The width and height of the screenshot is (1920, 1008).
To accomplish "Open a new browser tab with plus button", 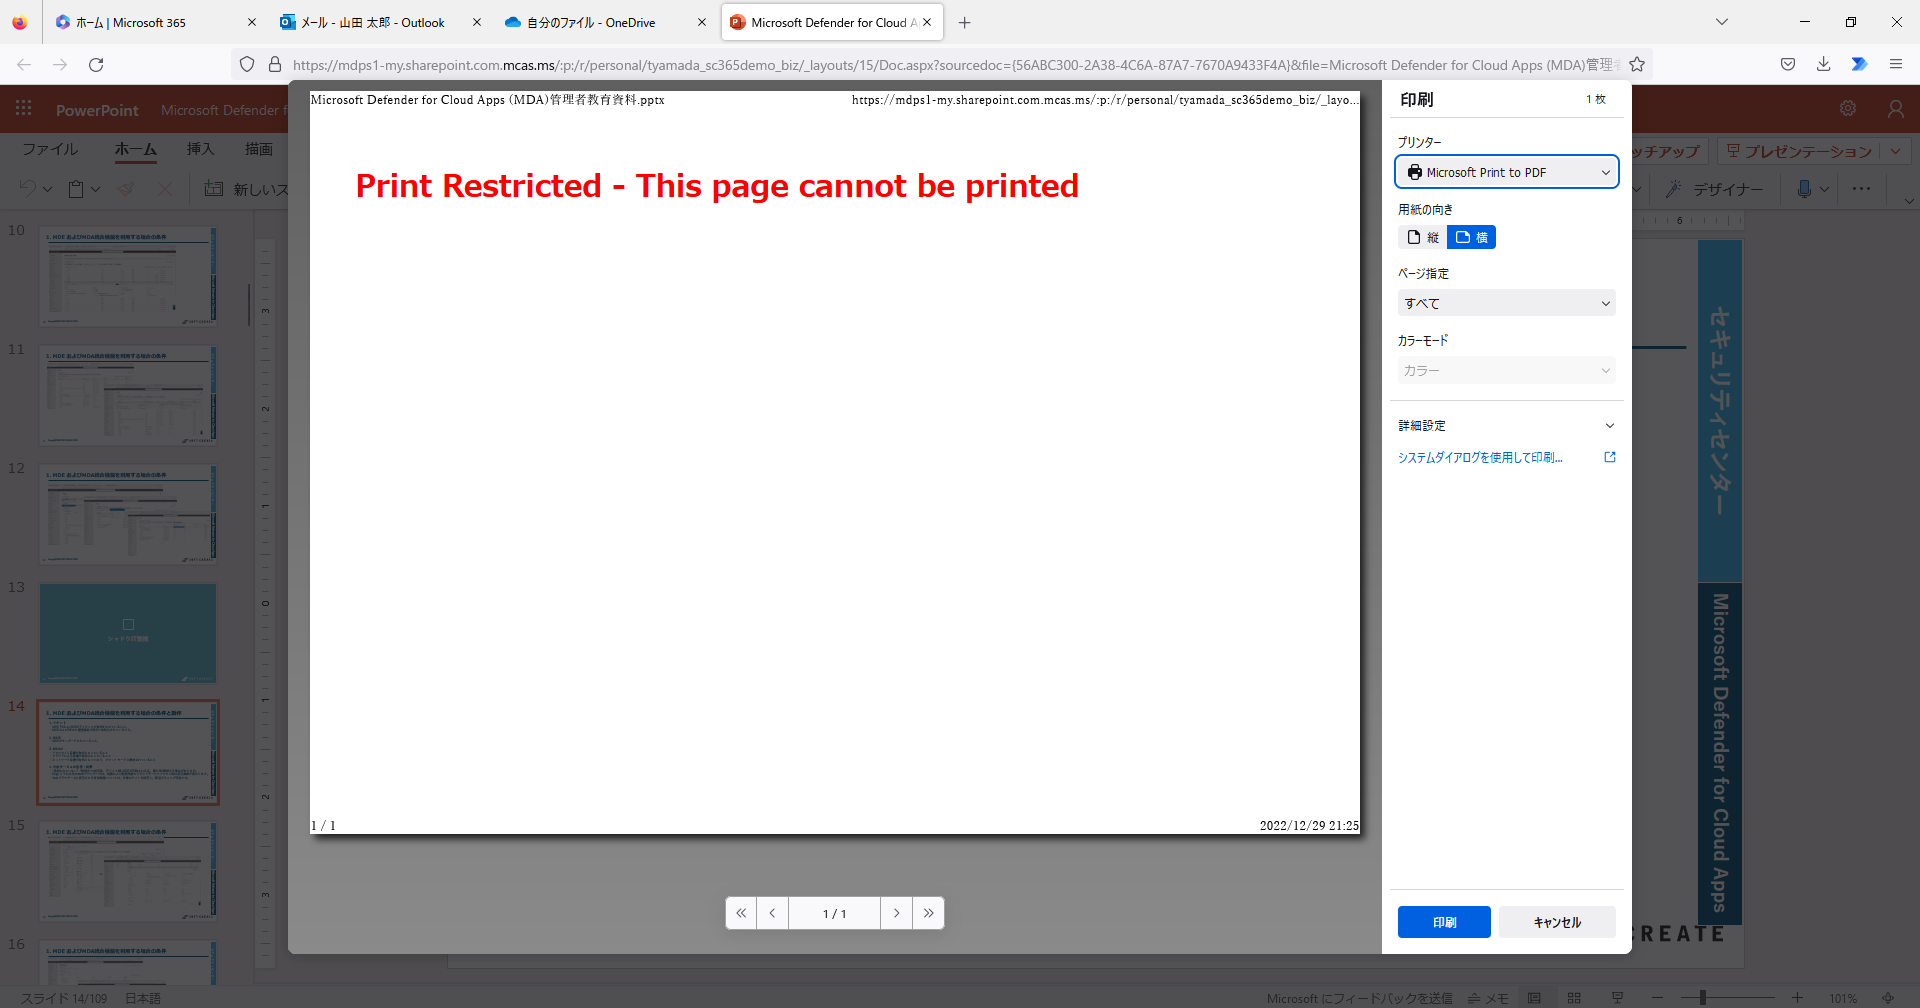I will tap(964, 22).
